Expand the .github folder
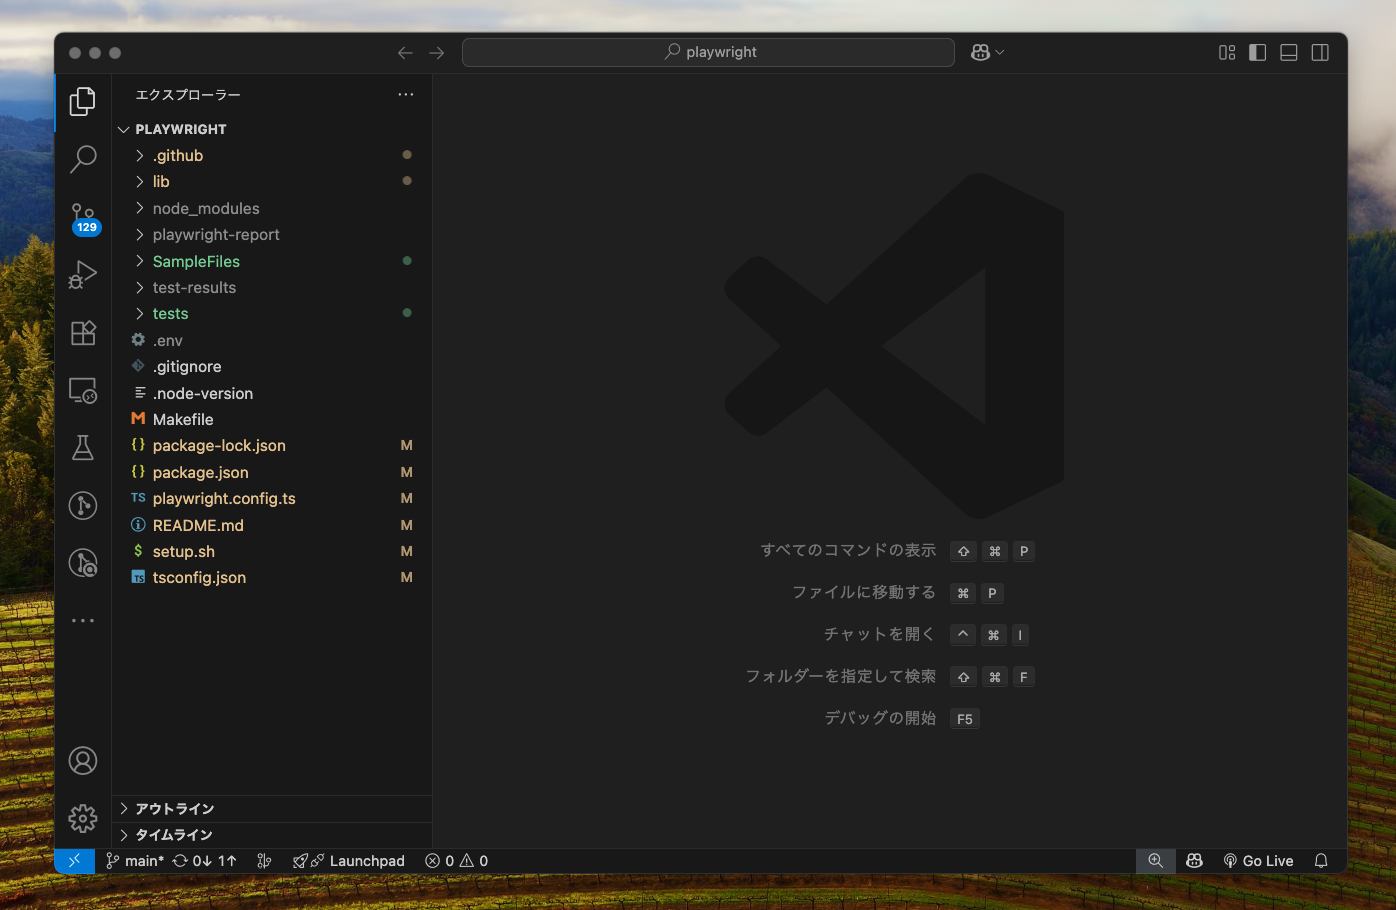 178,156
